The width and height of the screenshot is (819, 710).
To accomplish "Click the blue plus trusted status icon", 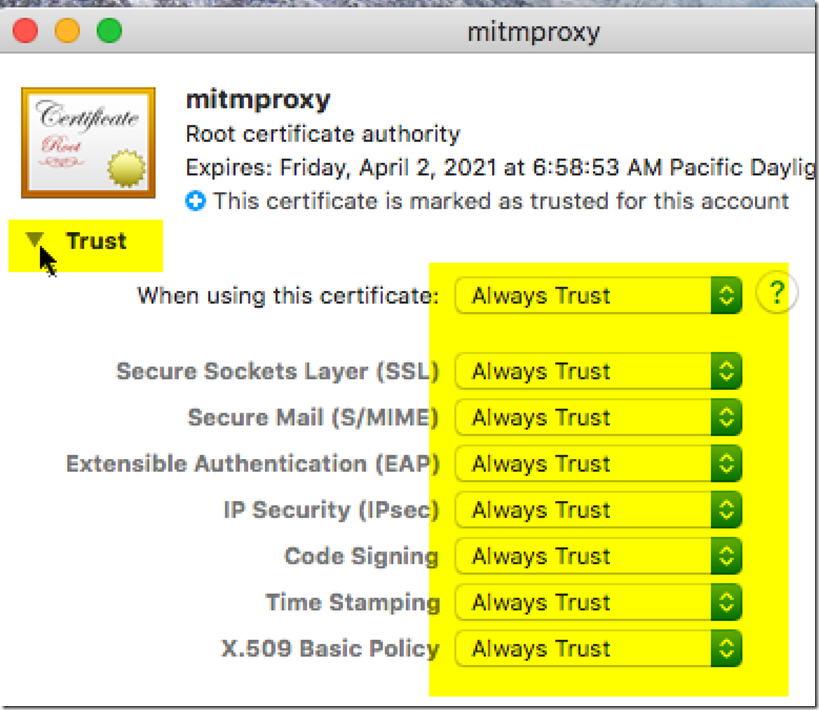I will pyautogui.click(x=196, y=201).
